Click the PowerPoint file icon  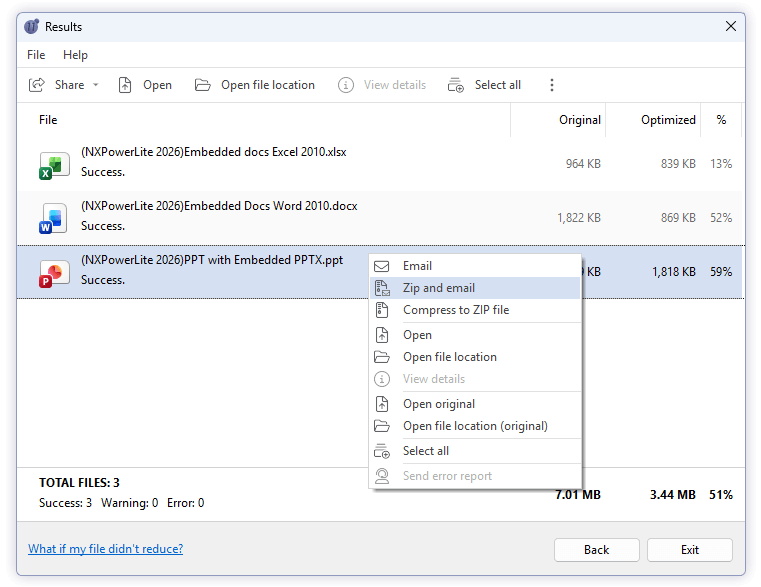pos(54,272)
